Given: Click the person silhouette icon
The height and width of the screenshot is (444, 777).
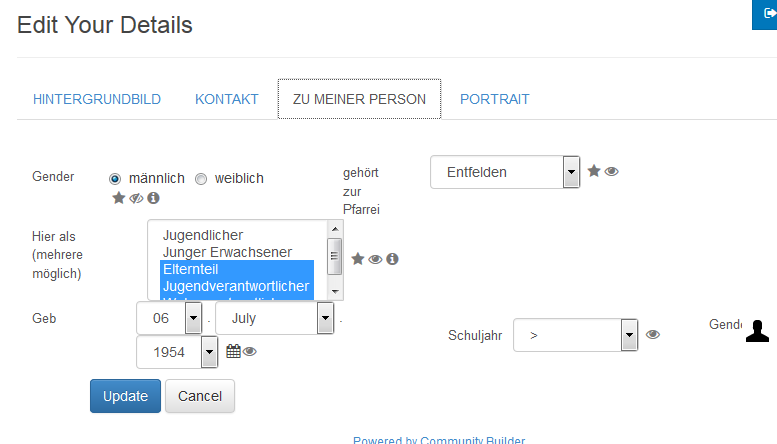Looking at the screenshot, I should click(x=757, y=331).
